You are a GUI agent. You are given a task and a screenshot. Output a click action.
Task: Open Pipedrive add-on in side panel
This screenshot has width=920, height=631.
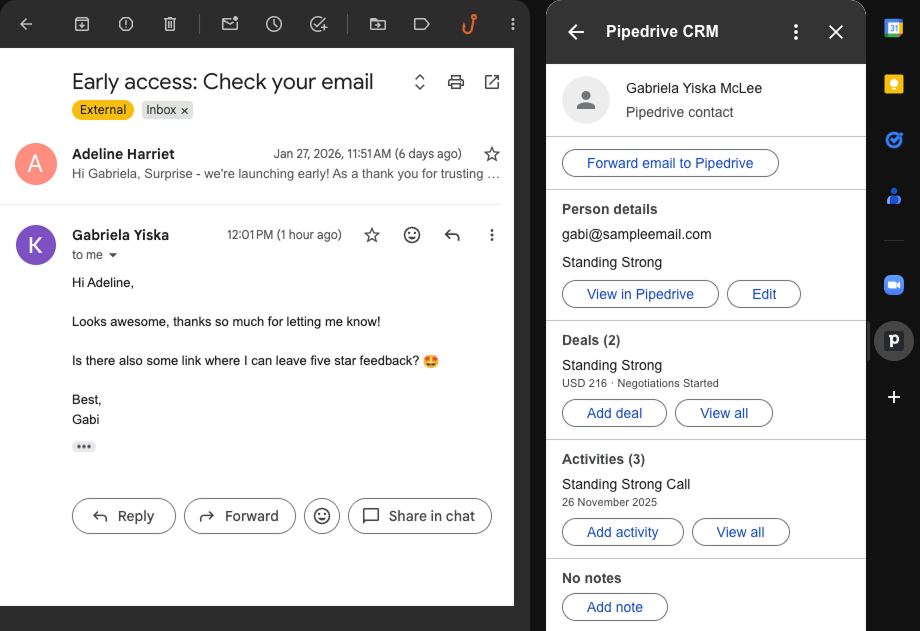coord(893,341)
